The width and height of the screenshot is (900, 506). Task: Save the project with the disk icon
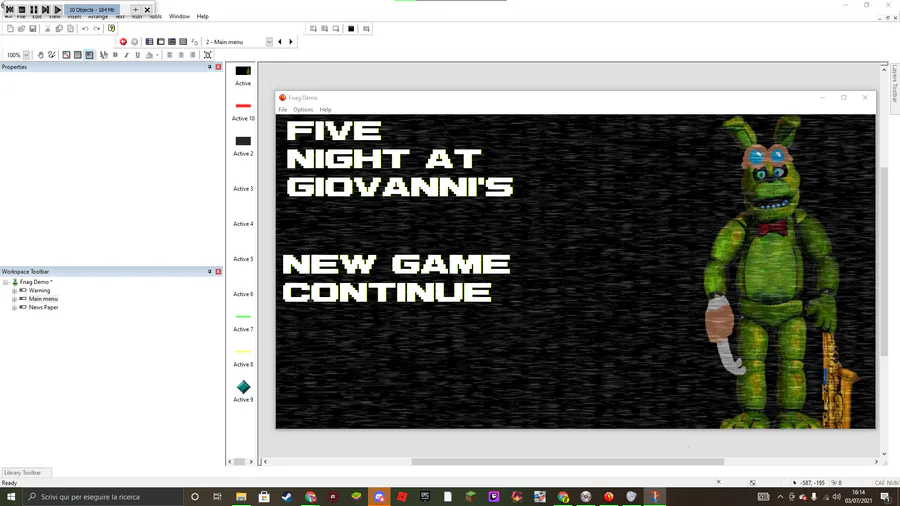coord(33,29)
